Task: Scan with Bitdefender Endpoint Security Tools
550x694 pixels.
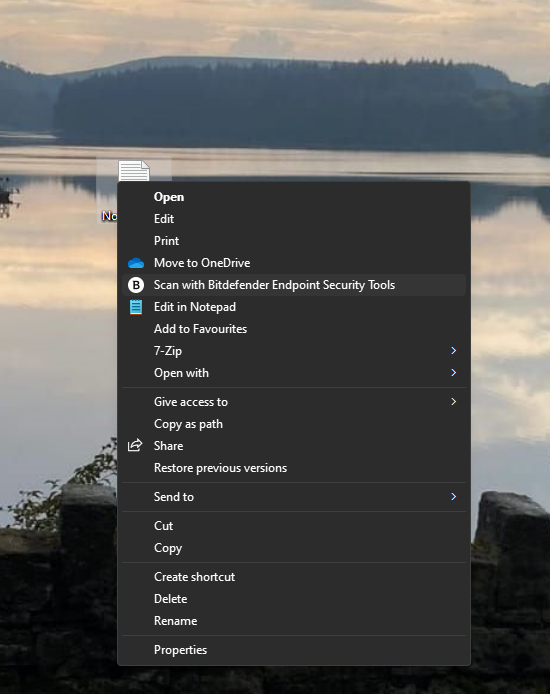Action: 294,285
